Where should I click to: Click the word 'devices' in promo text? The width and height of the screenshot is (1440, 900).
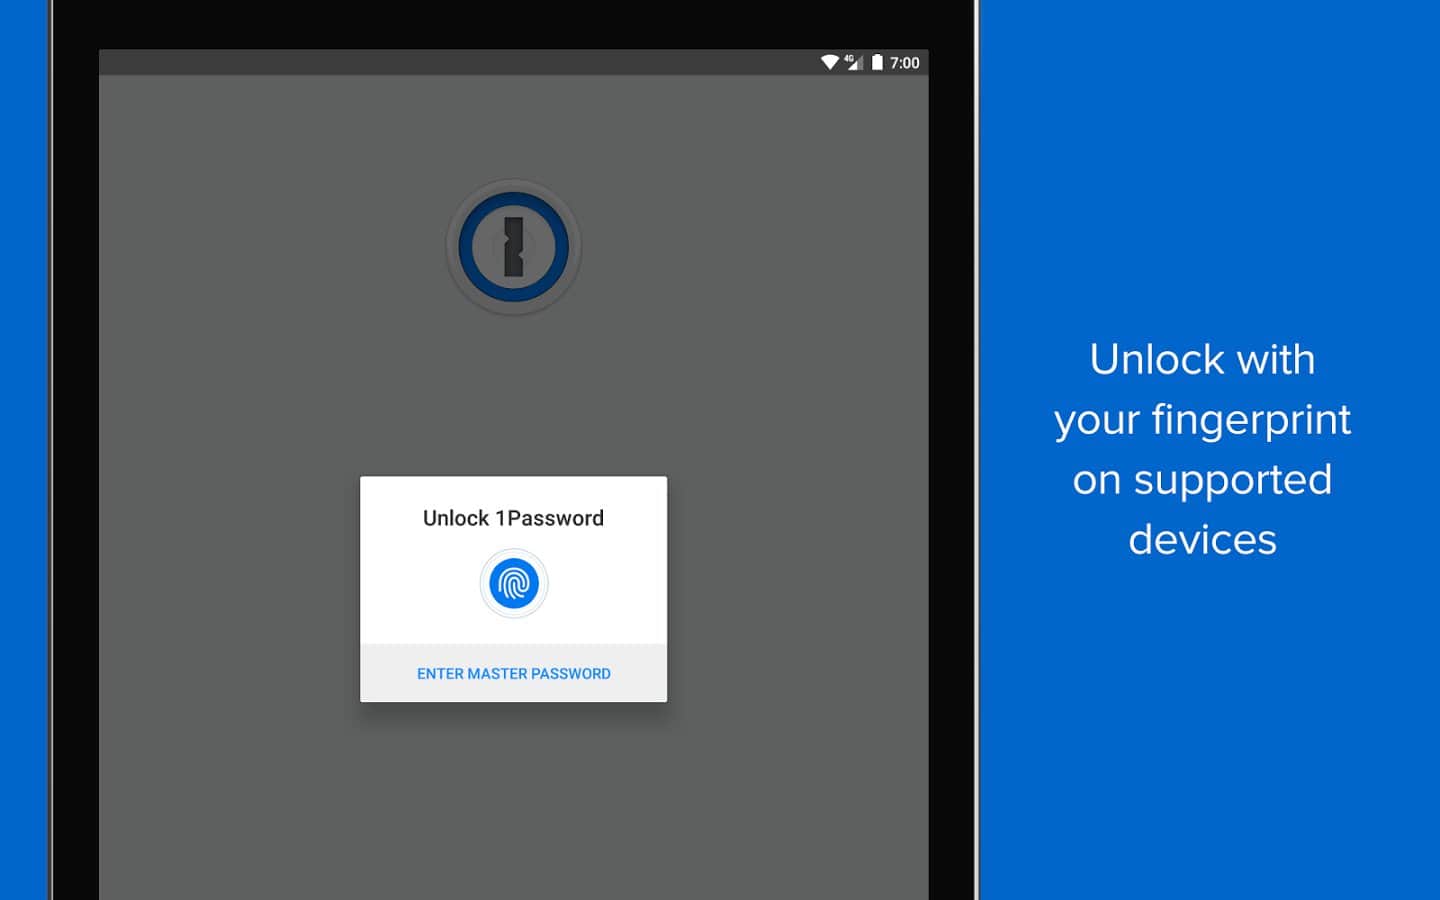click(x=1202, y=540)
